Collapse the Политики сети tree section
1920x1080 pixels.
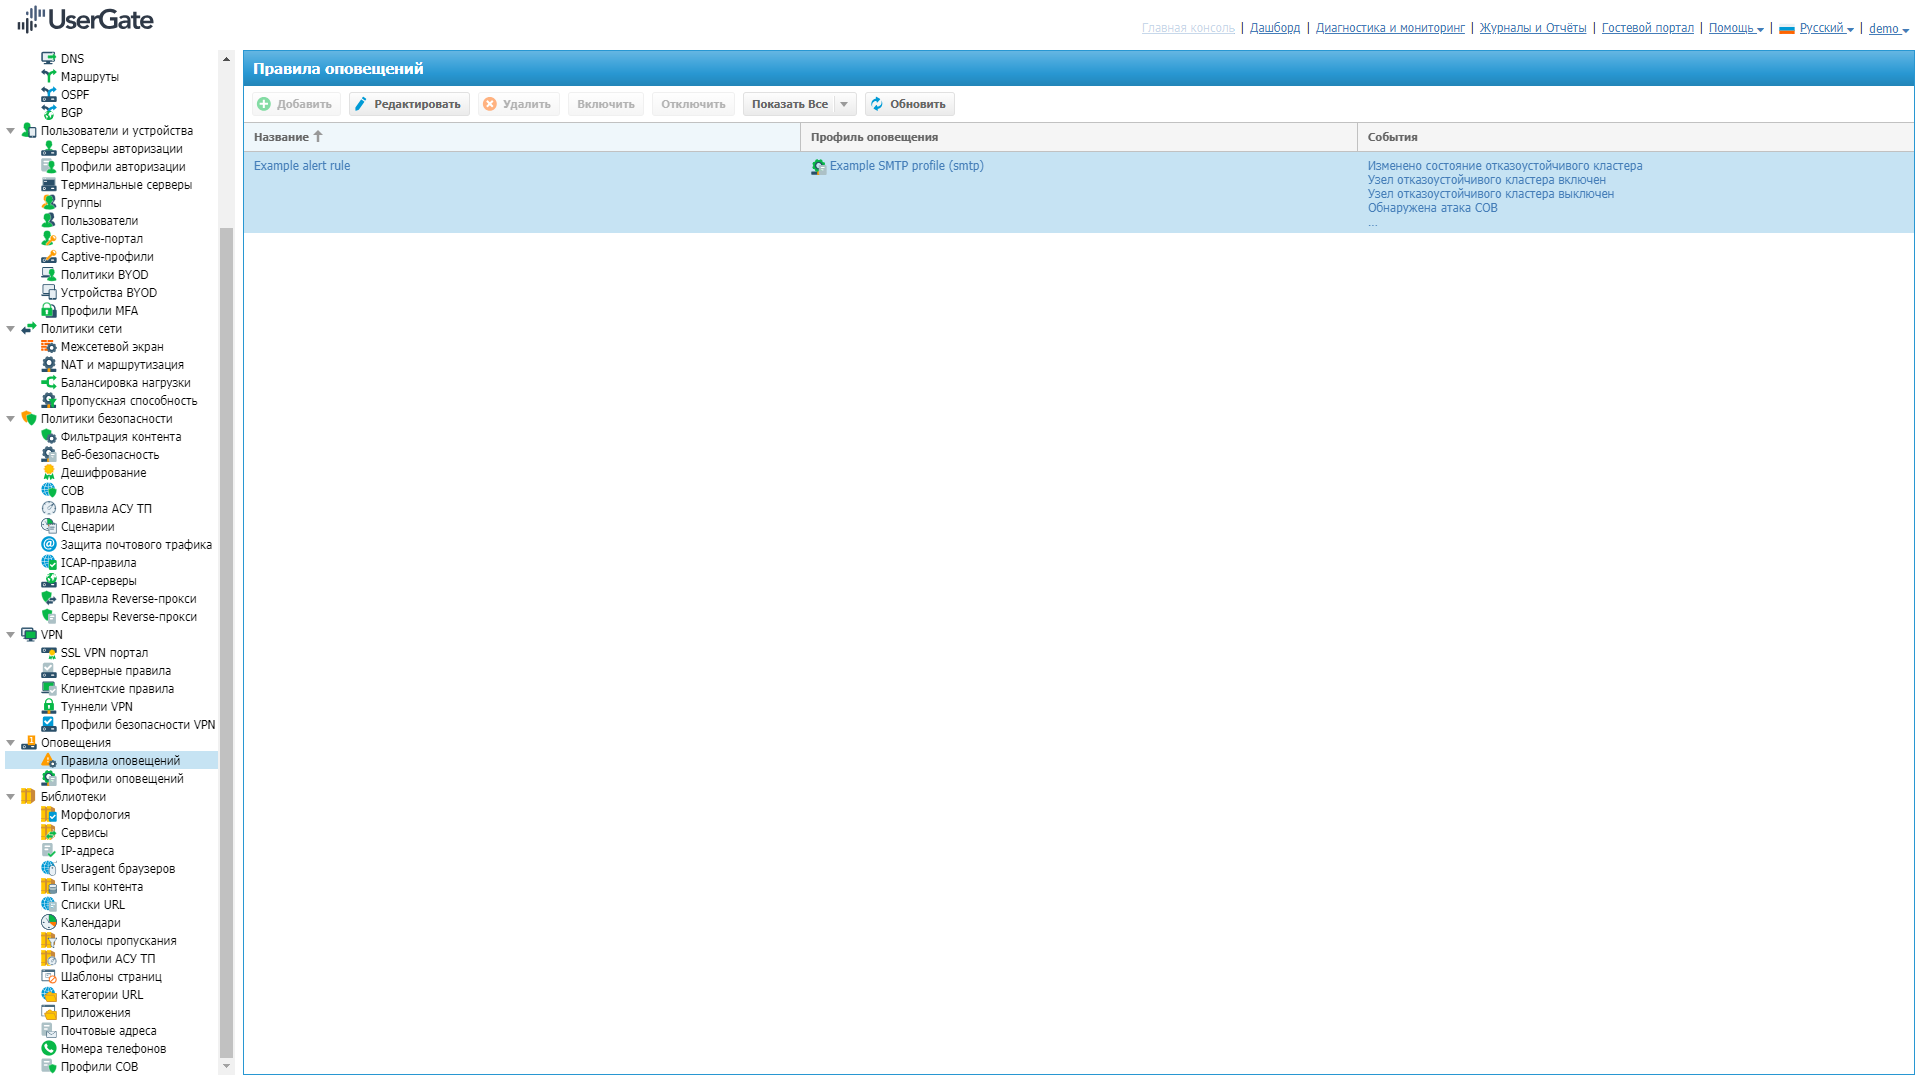11,328
